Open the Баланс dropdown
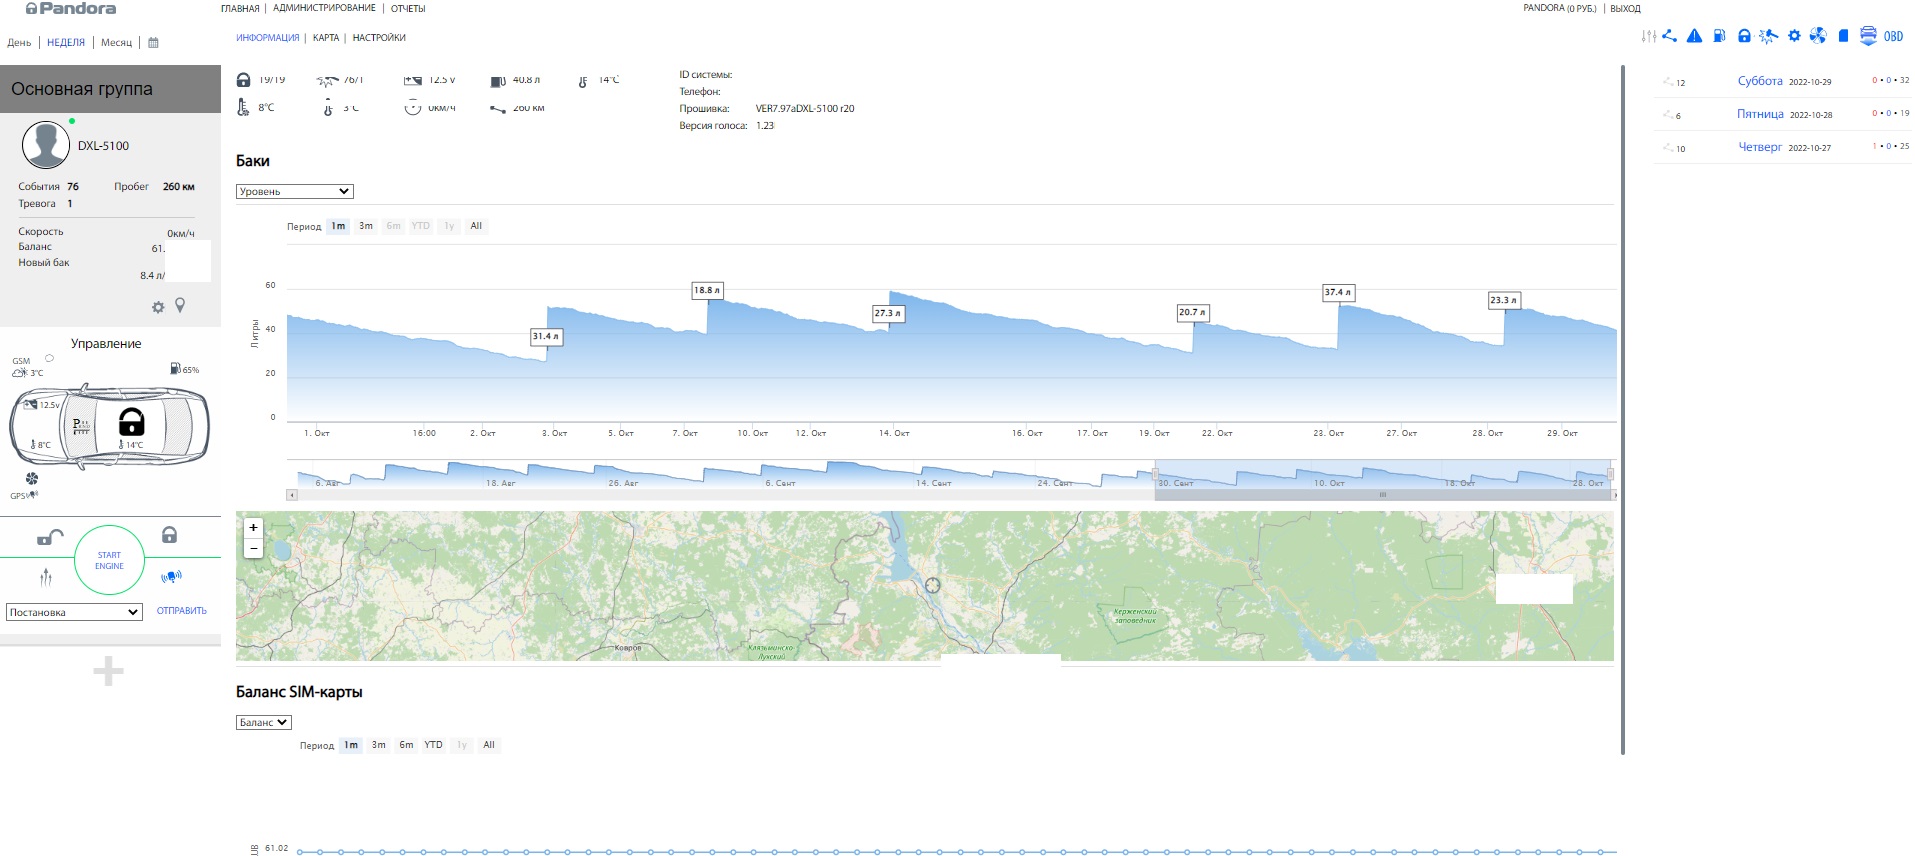The width and height of the screenshot is (1915, 856). [263, 722]
